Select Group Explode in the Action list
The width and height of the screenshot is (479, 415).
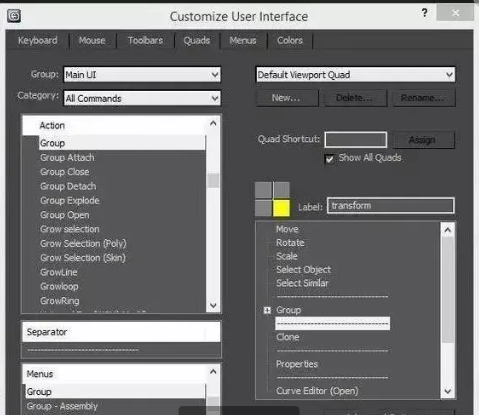point(70,201)
